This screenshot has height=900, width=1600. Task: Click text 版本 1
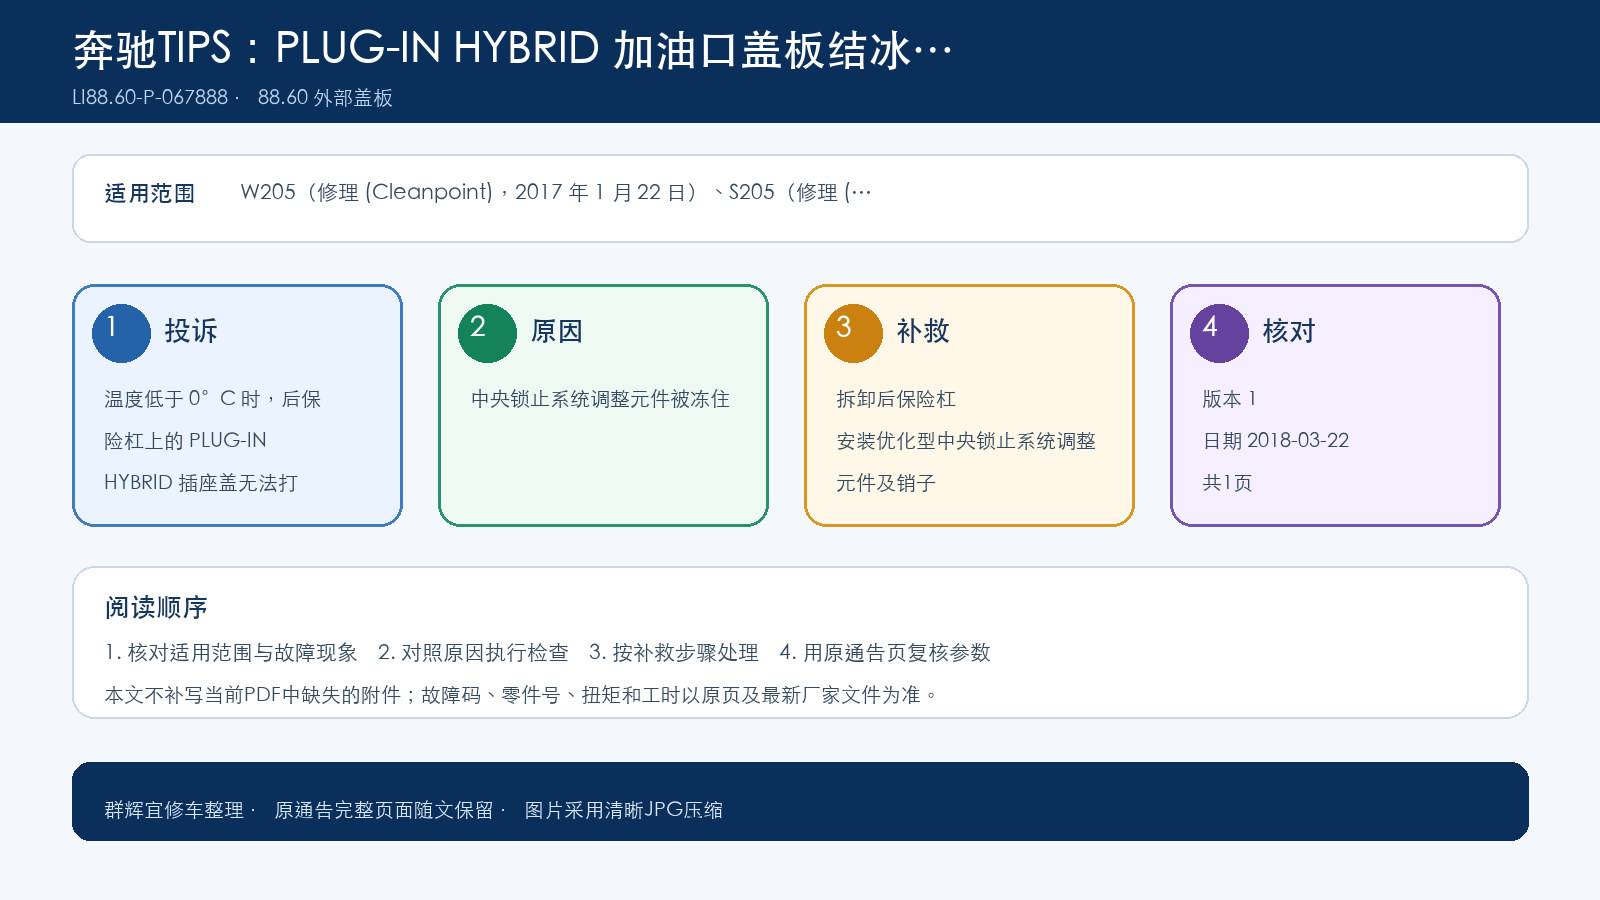point(1229,399)
